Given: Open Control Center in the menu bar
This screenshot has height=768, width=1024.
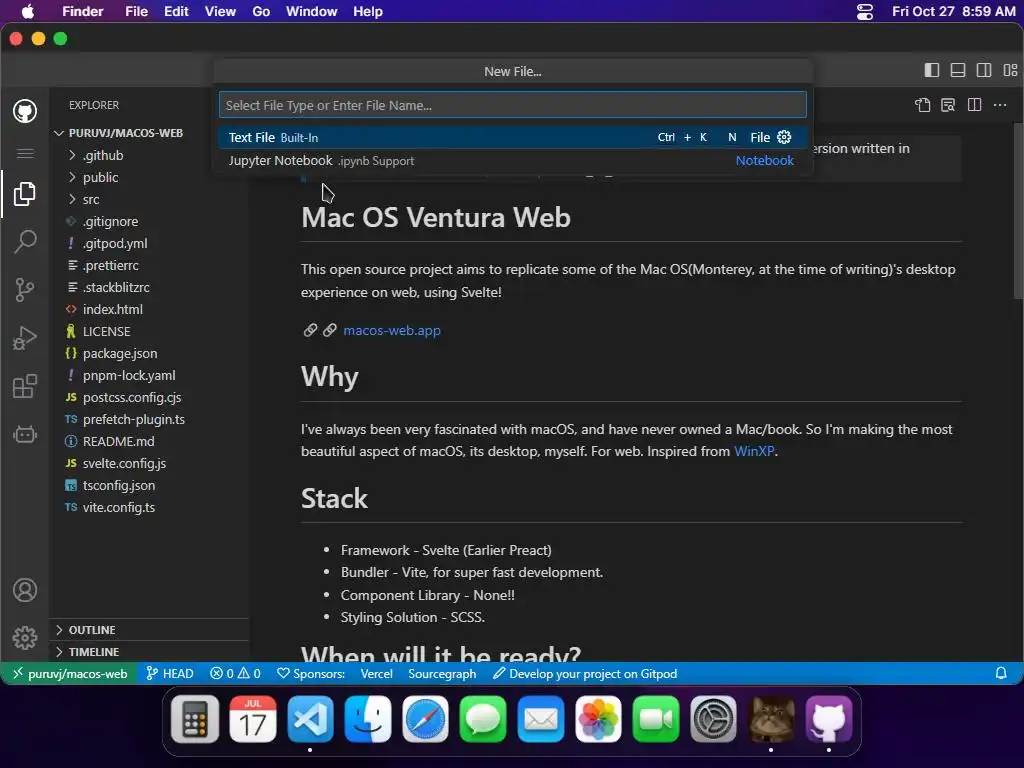Looking at the screenshot, I should (865, 12).
